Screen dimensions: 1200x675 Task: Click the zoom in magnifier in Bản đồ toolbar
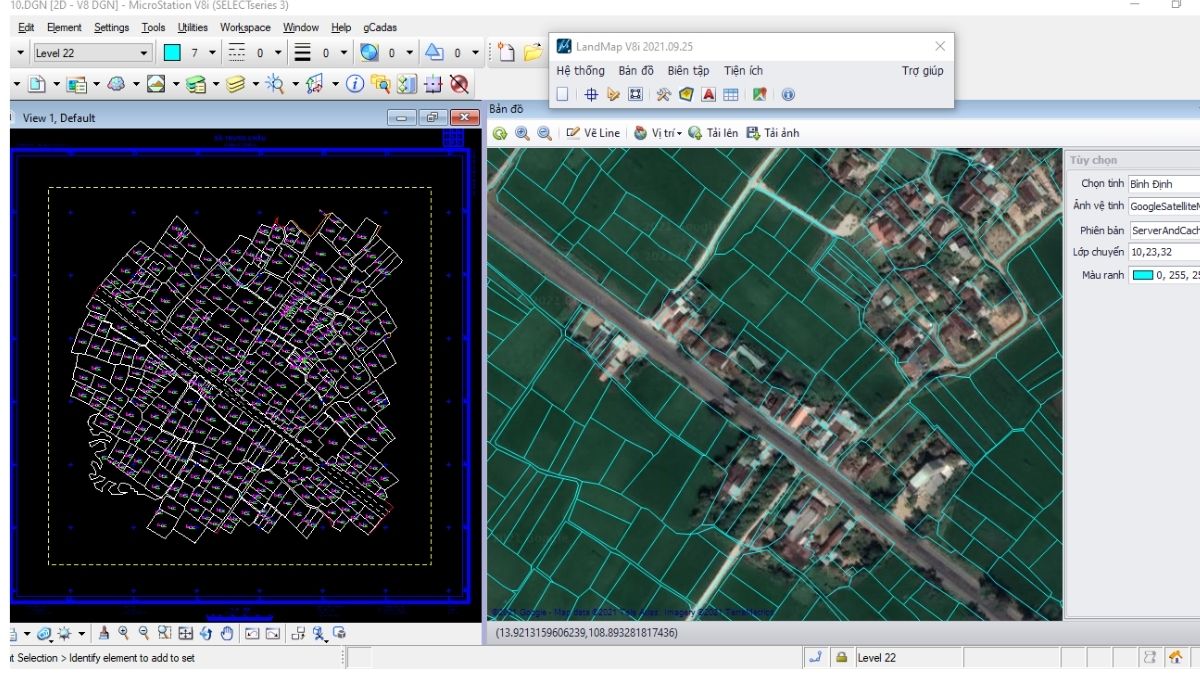(x=522, y=133)
